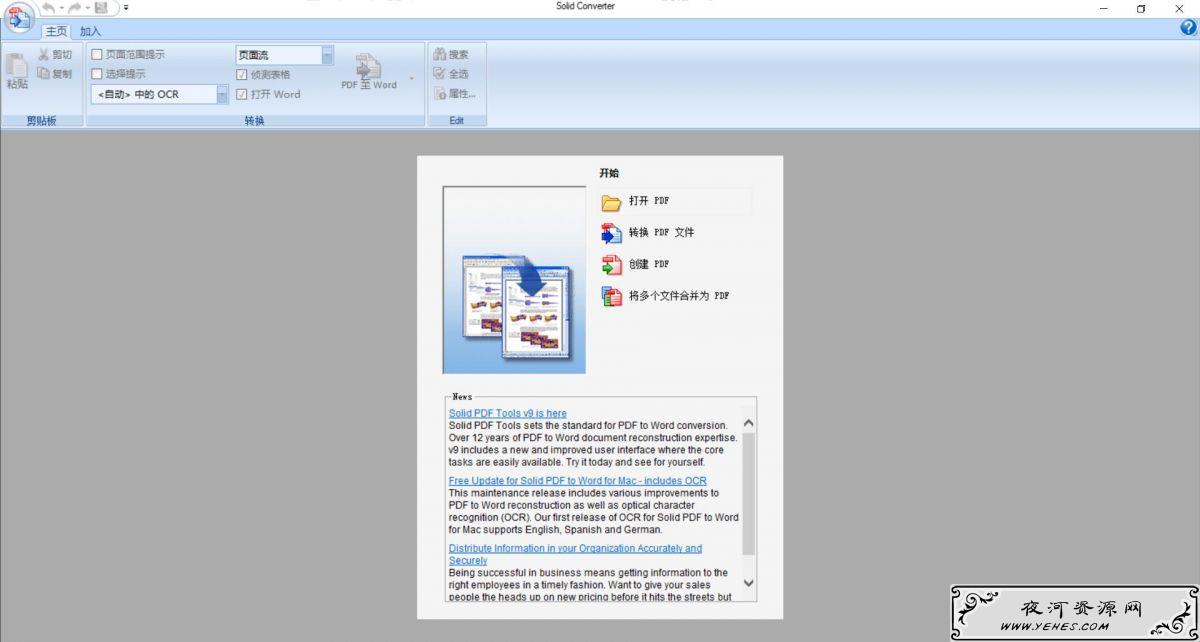Click the Solid Converter window title text
1200x642 pixels.
coord(586,6)
